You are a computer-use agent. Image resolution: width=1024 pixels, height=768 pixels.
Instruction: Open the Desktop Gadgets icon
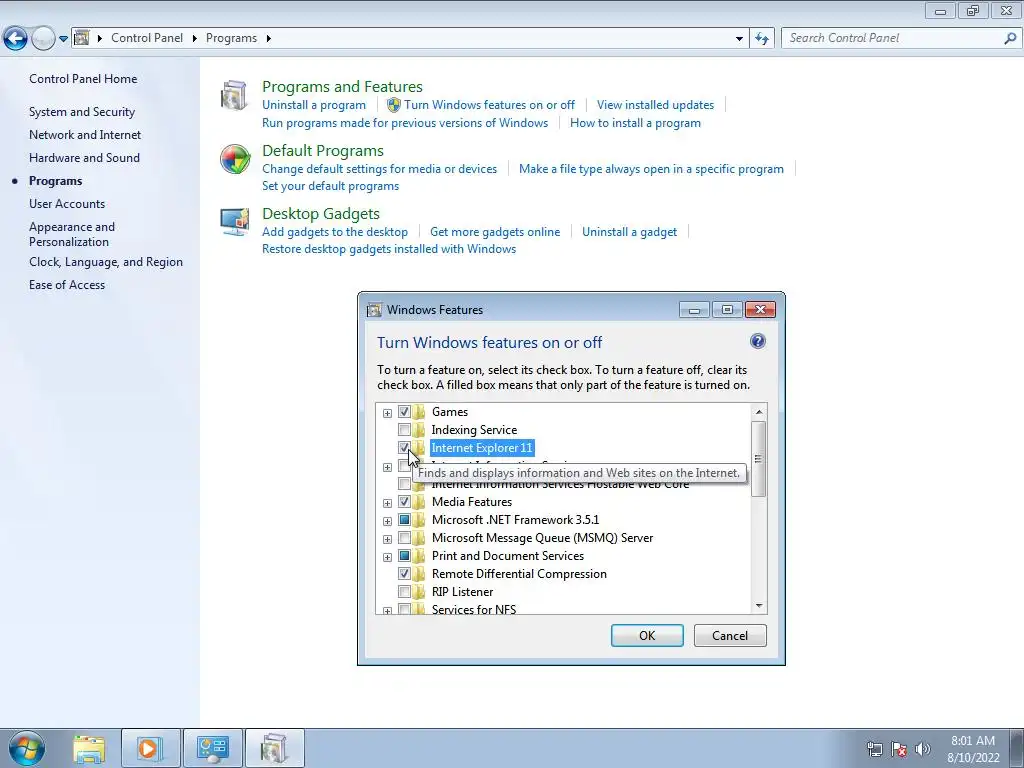[235, 222]
